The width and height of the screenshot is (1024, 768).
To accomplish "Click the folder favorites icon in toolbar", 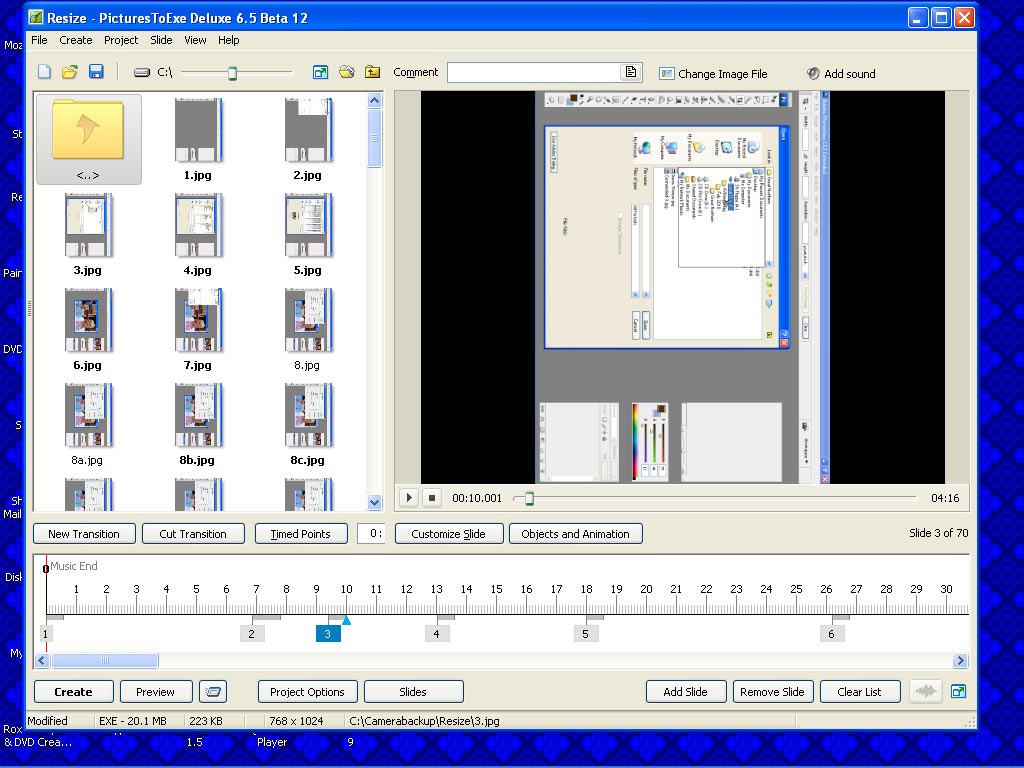I will [x=347, y=72].
